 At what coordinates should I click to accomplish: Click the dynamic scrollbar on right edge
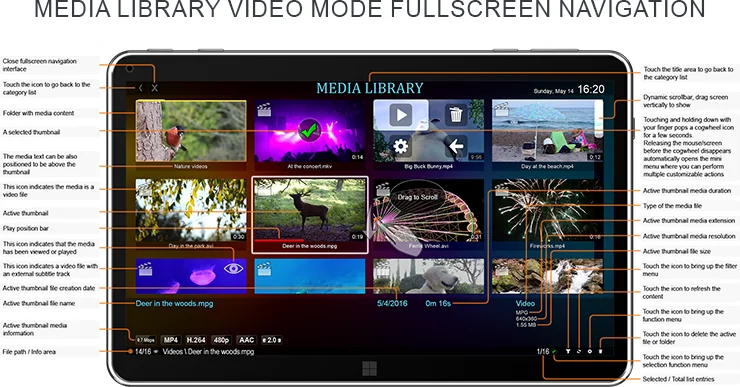click(598, 118)
